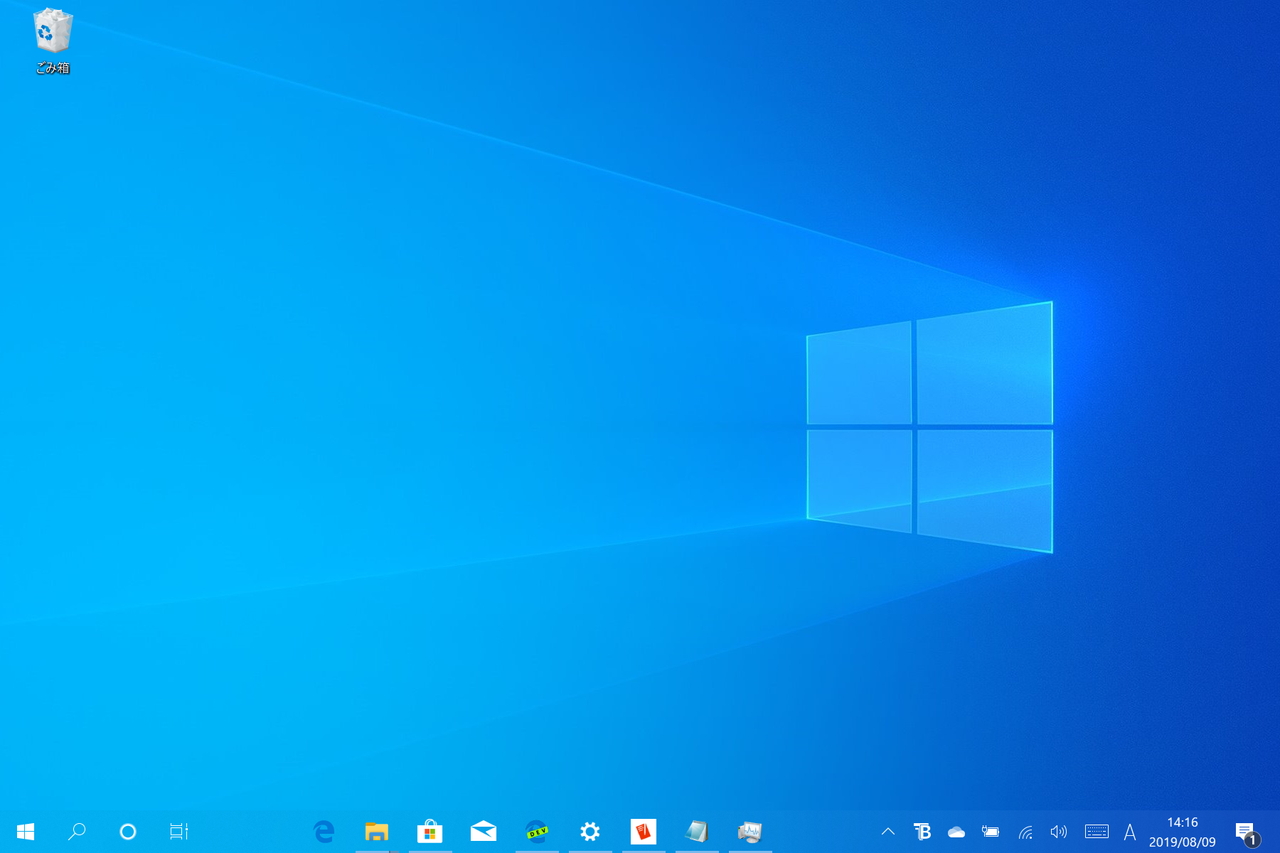
Task: Open Microsoft Edge Dev channel
Action: [537, 831]
